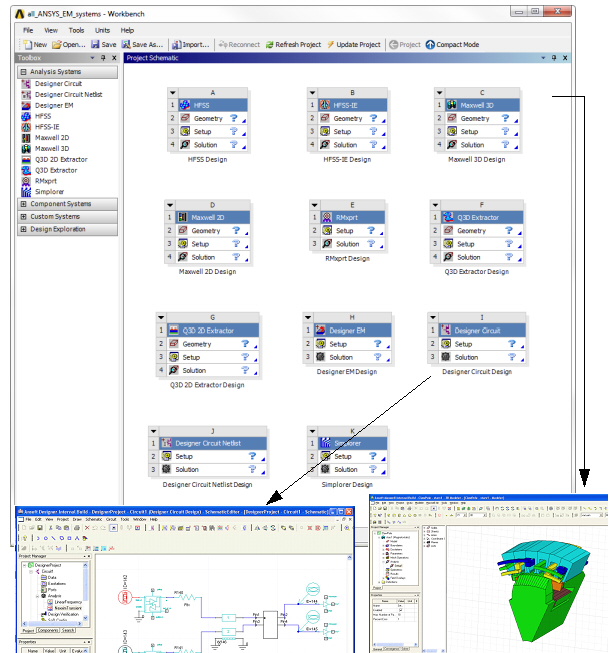The width and height of the screenshot is (609, 653).
Task: Click the Save disk toolbar icon
Action: click(95, 45)
